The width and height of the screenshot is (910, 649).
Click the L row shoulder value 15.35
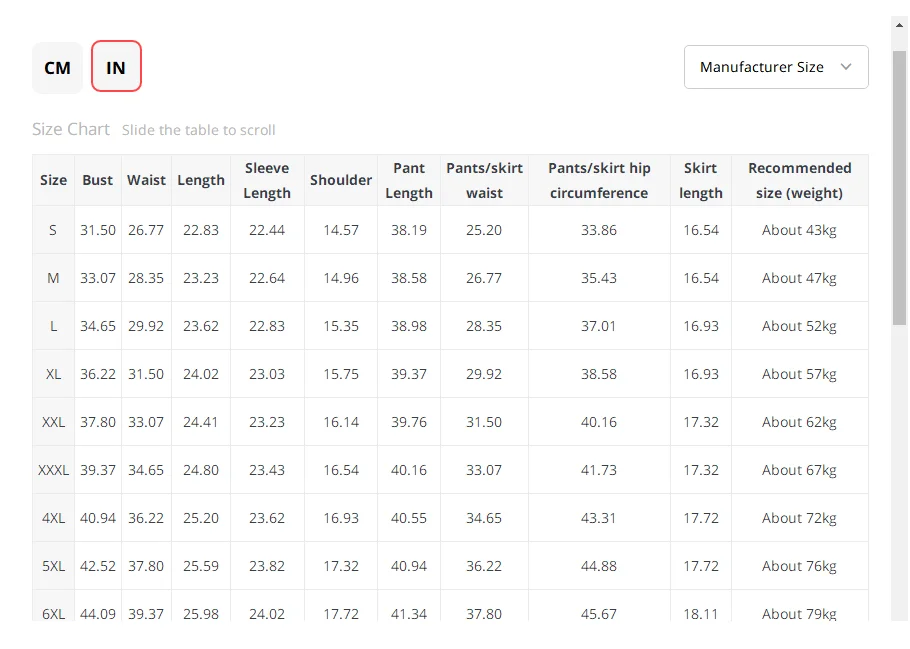pos(341,326)
